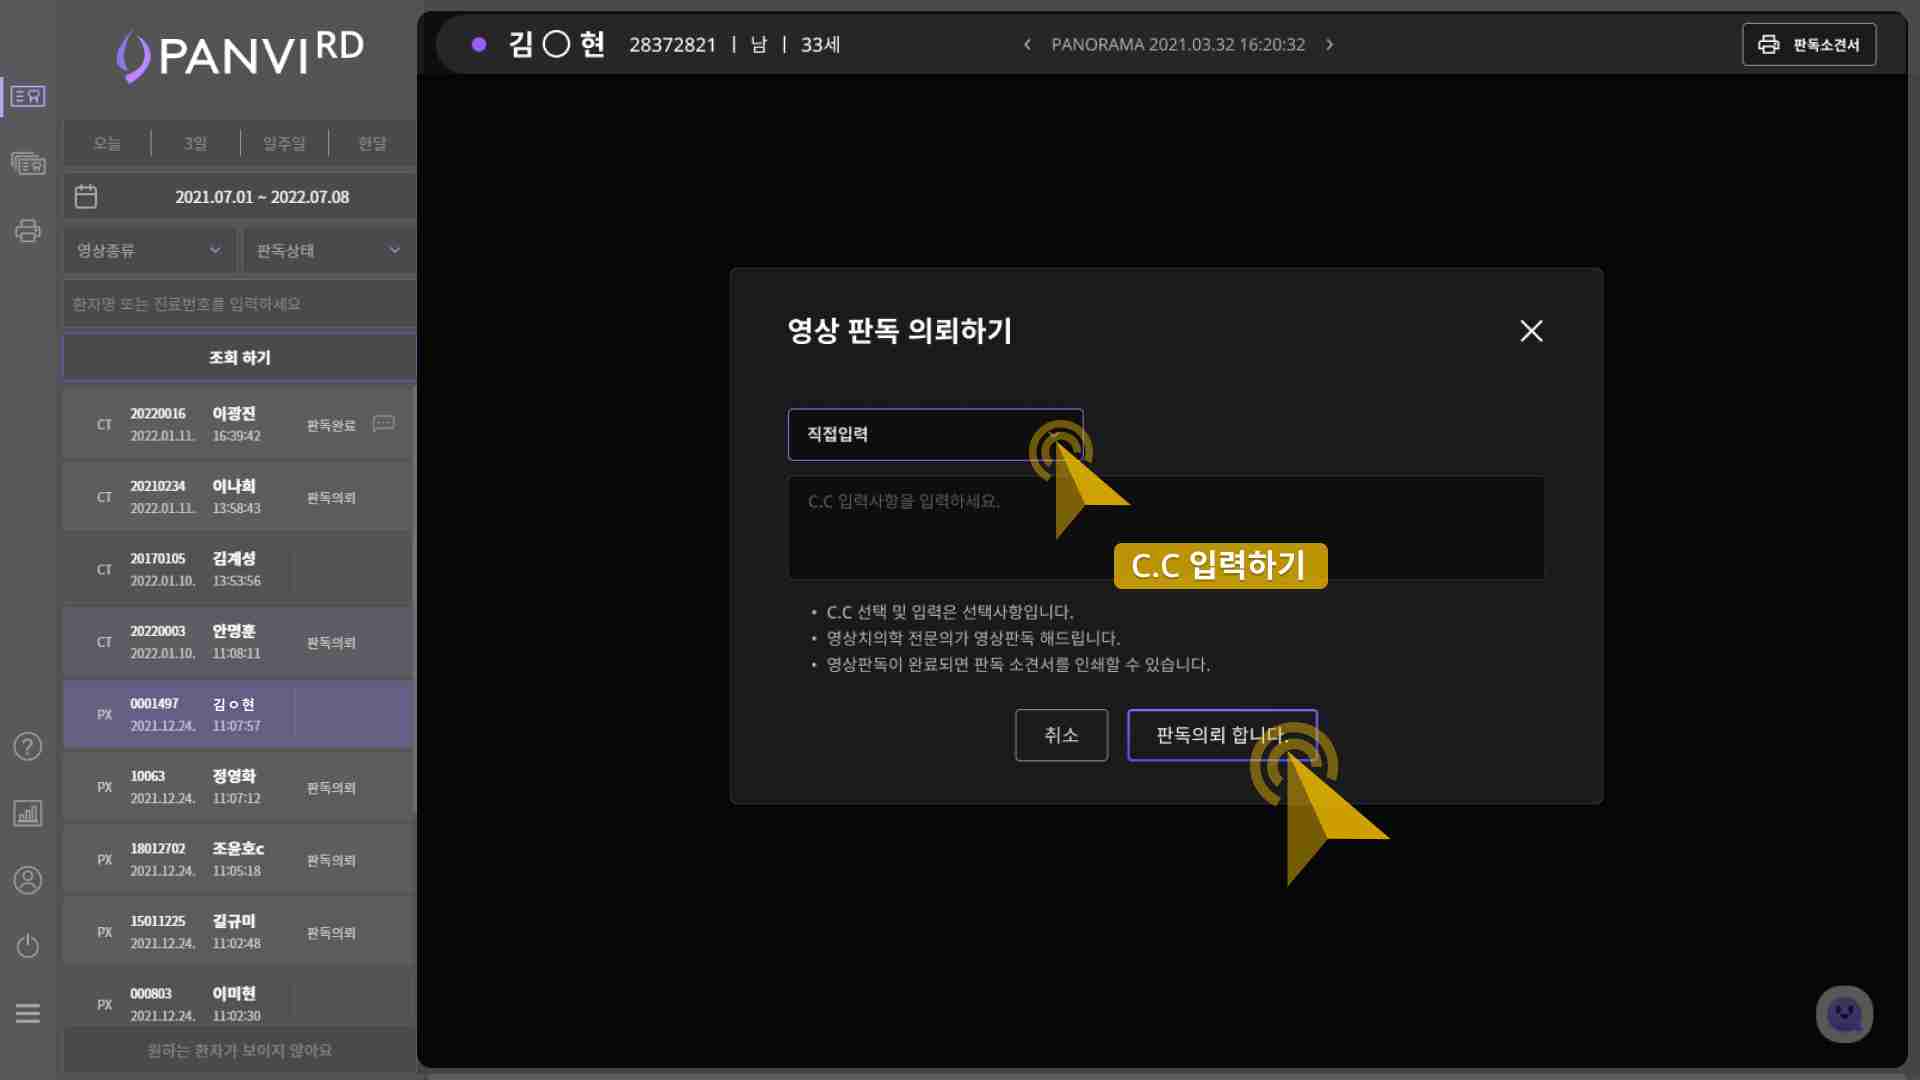Viewport: 1920px width, 1080px height.
Task: Select patient row 이광진 20220016
Action: (238, 424)
